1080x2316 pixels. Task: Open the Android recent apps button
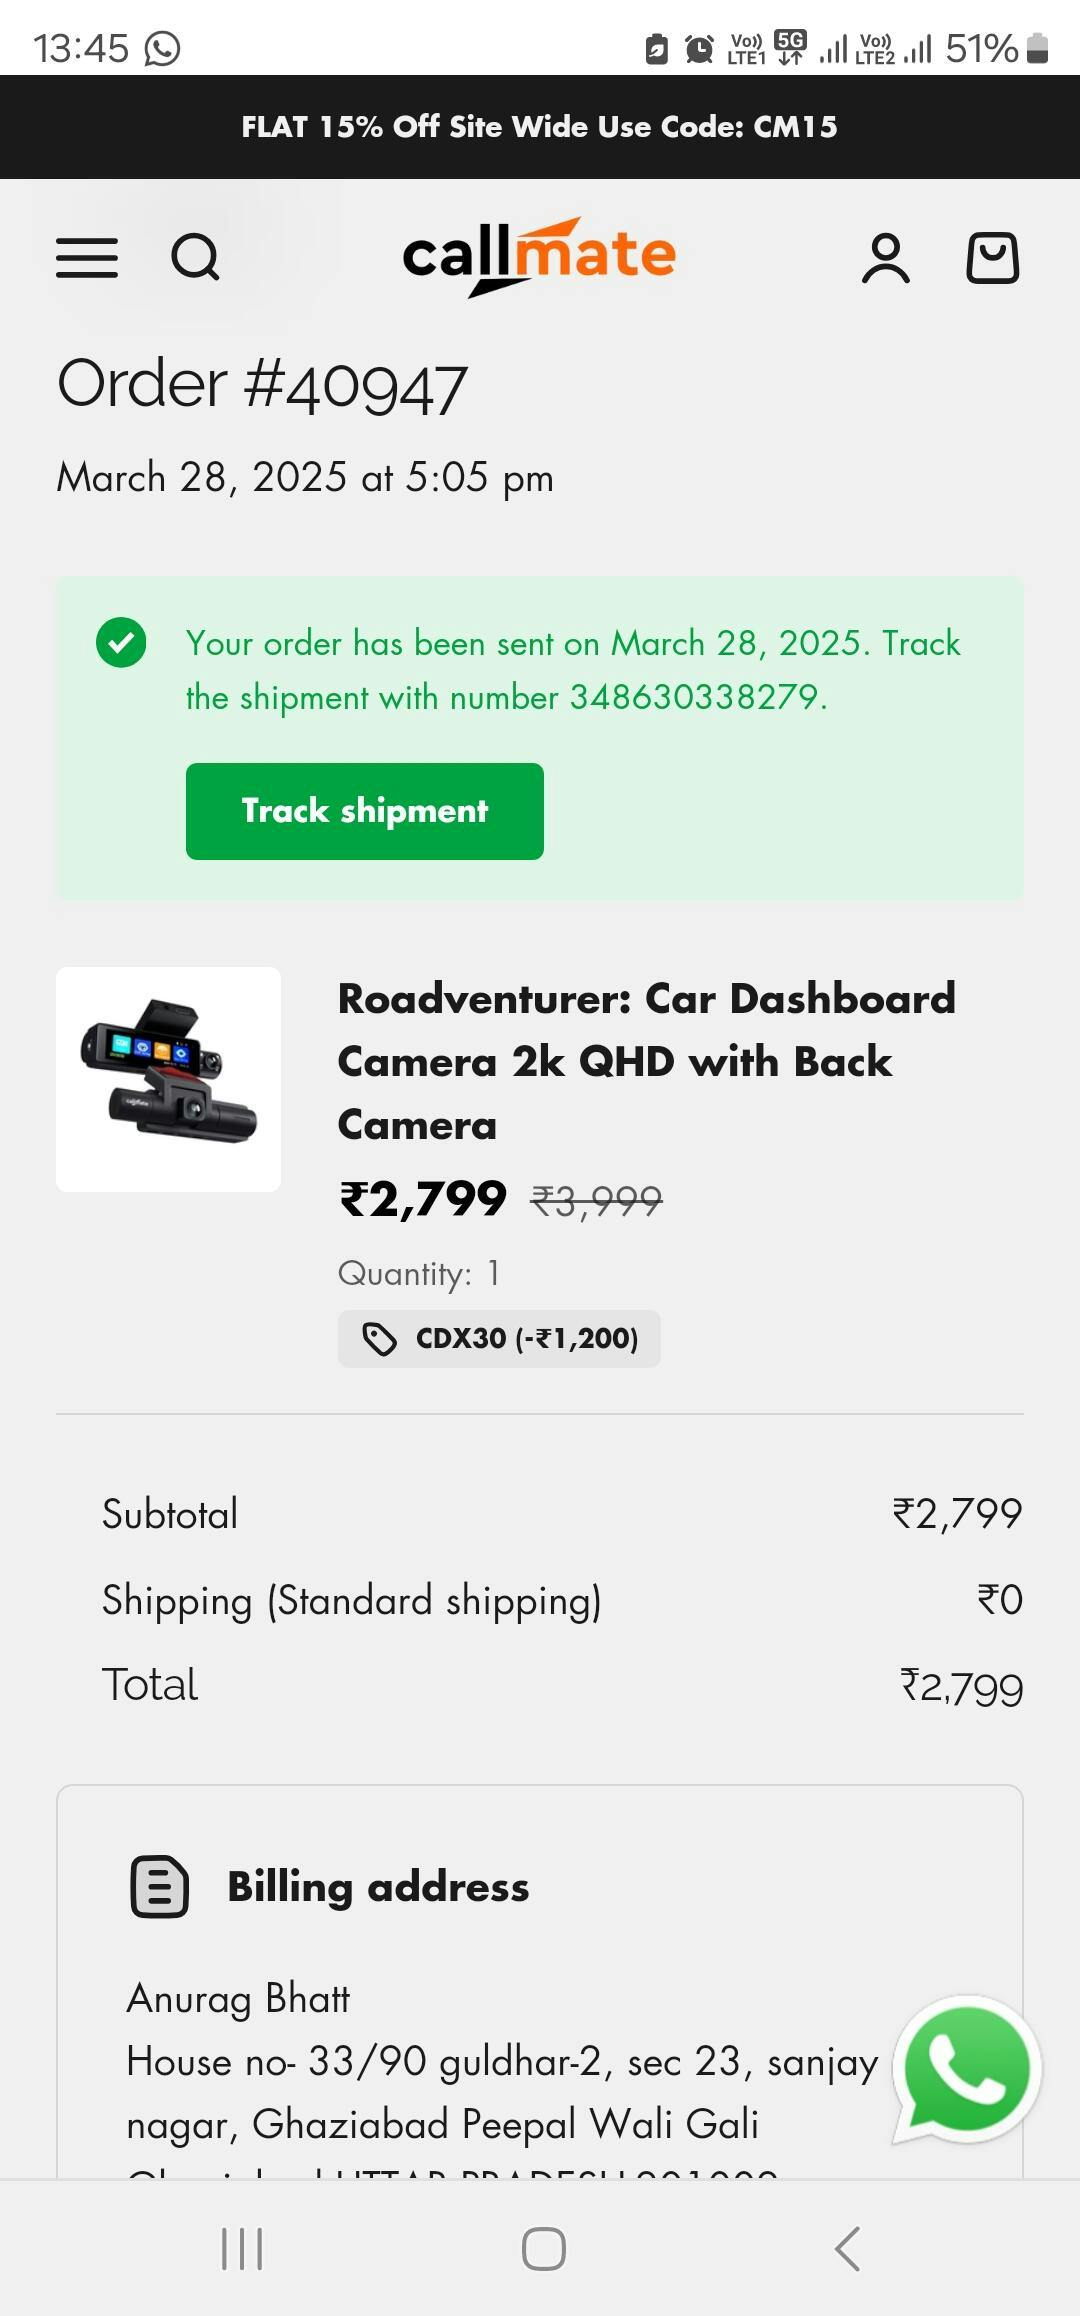pyautogui.click(x=242, y=2249)
